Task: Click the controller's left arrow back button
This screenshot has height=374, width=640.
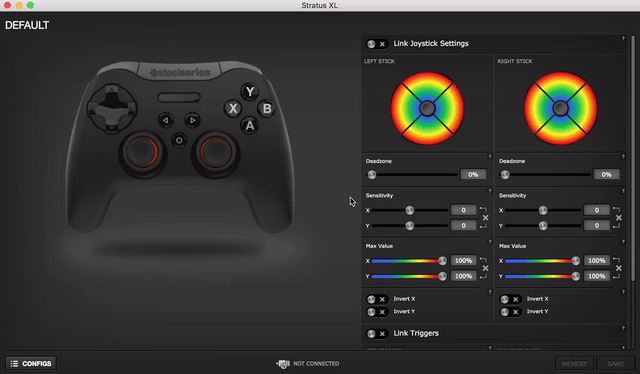Action: [165, 120]
